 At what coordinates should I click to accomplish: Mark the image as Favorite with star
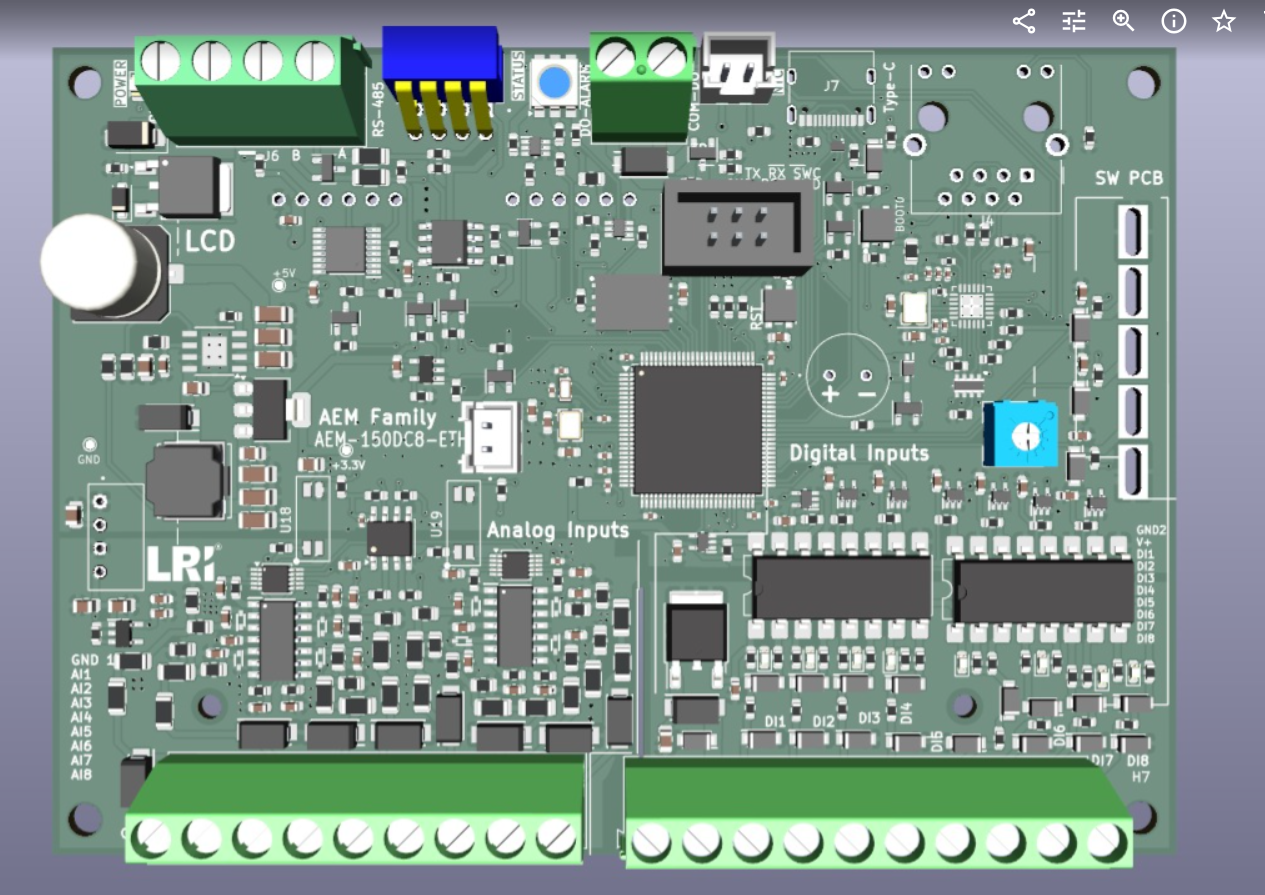click(1224, 21)
